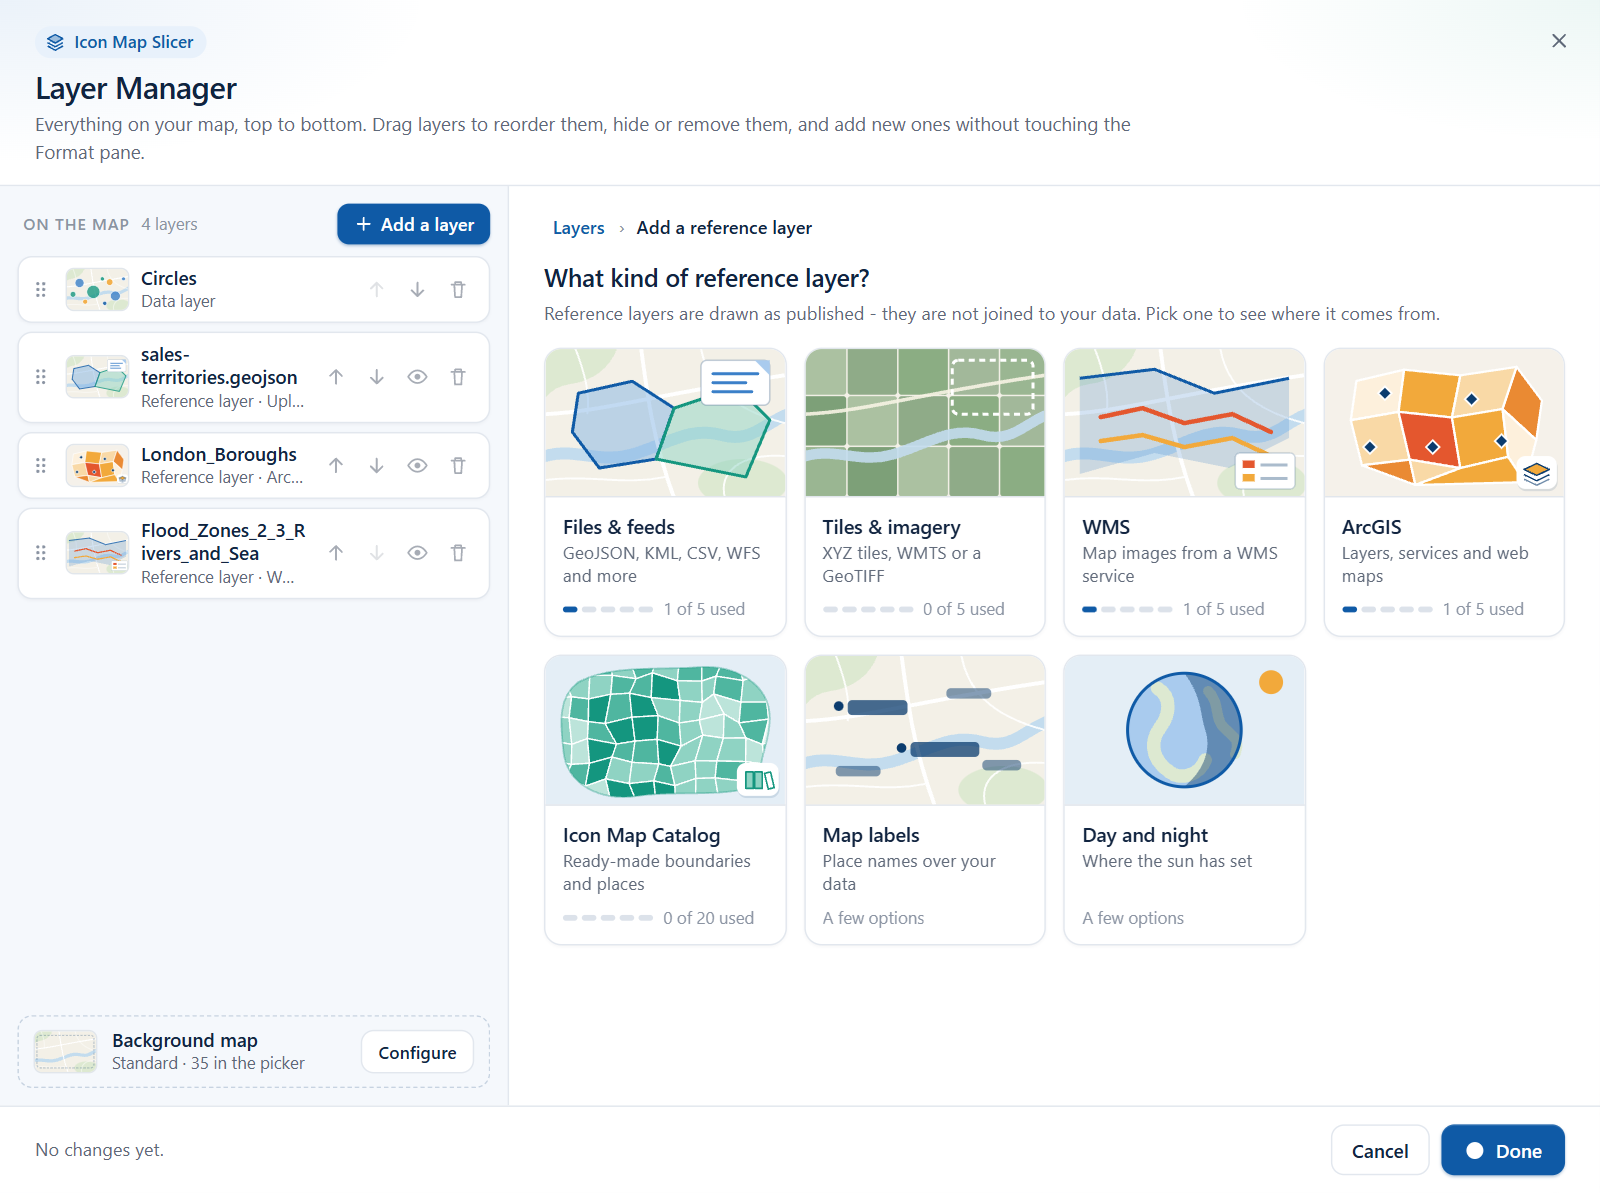
Task: Delete the Circles layer
Action: pos(458,290)
